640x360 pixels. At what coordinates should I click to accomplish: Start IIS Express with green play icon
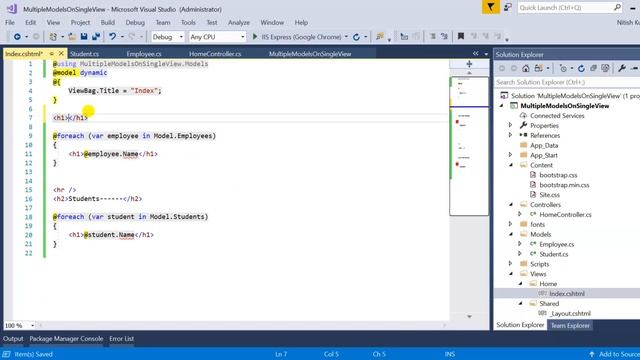pos(255,37)
